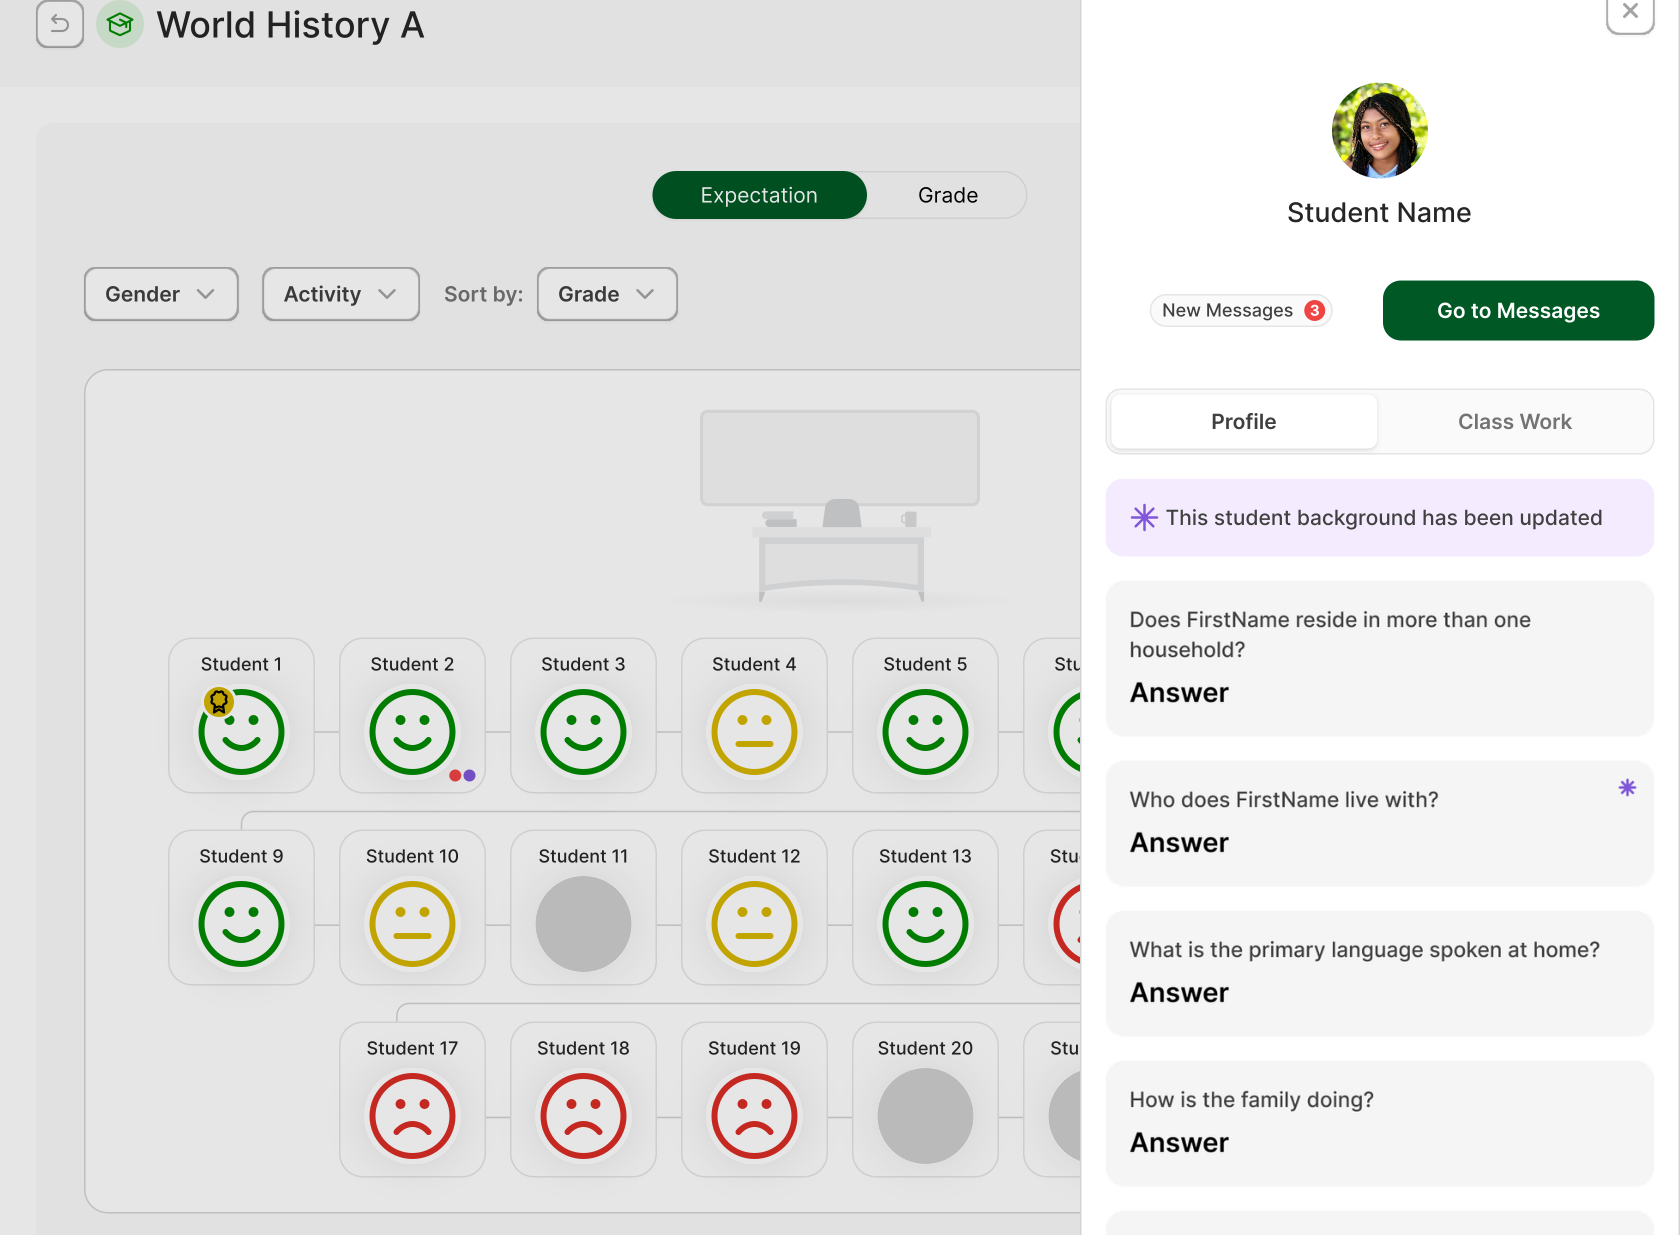Click Student 12's yellow neutral face
This screenshot has width=1680, height=1235.
coord(754,924)
